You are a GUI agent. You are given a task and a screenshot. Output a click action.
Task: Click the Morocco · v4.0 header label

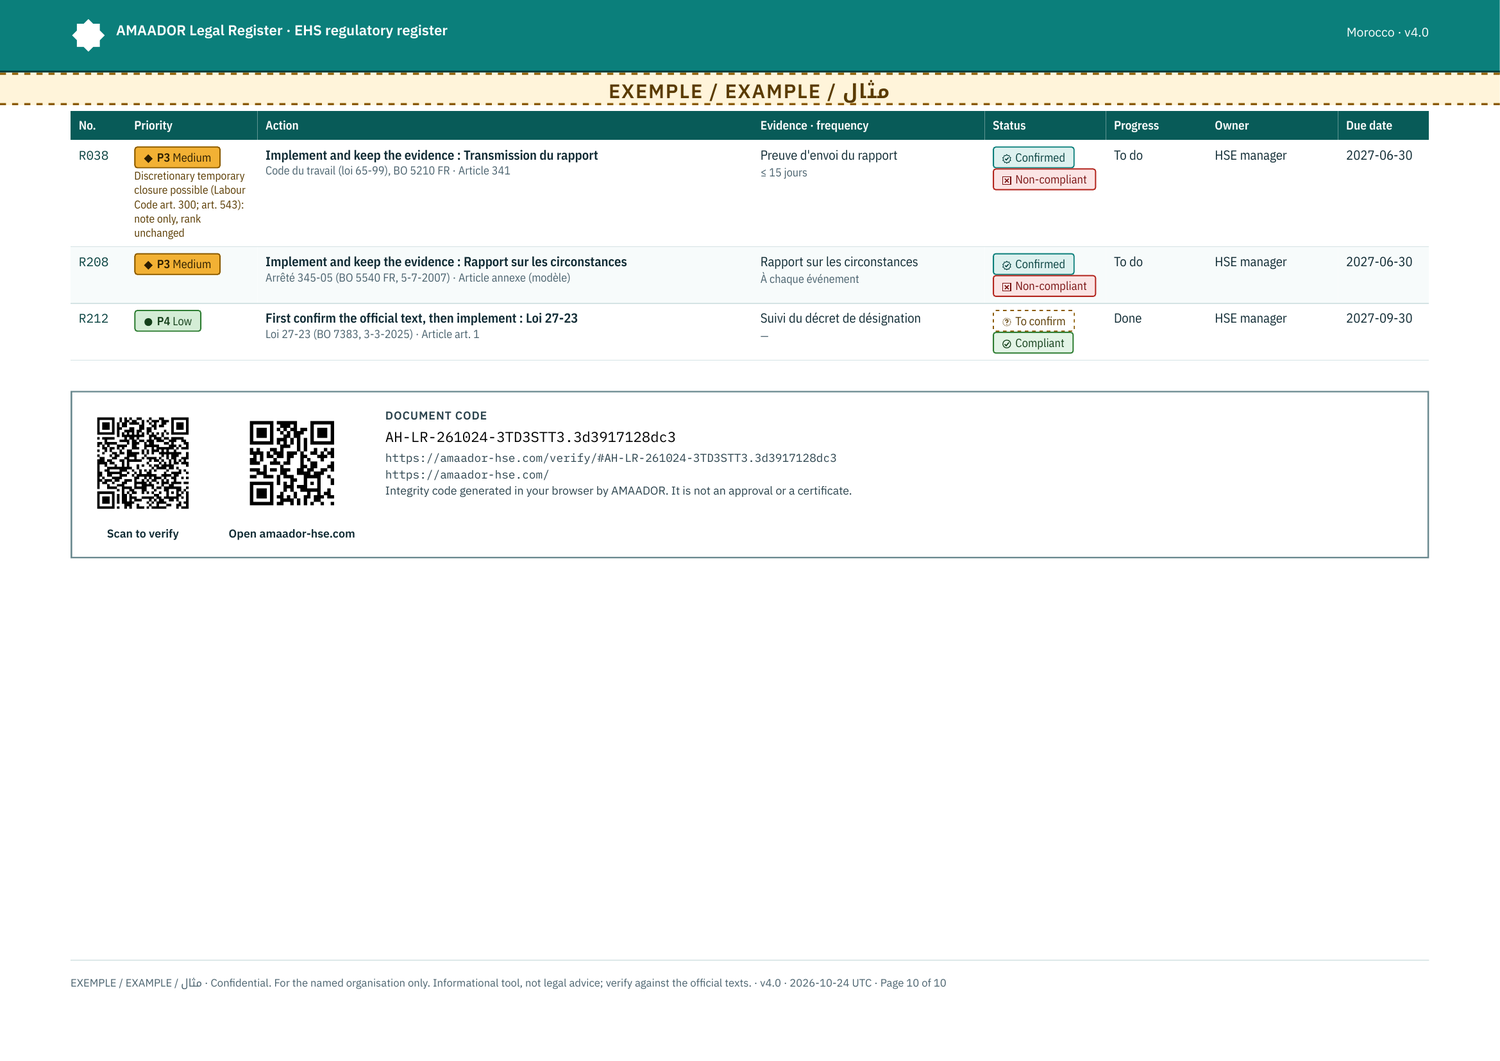(x=1387, y=32)
